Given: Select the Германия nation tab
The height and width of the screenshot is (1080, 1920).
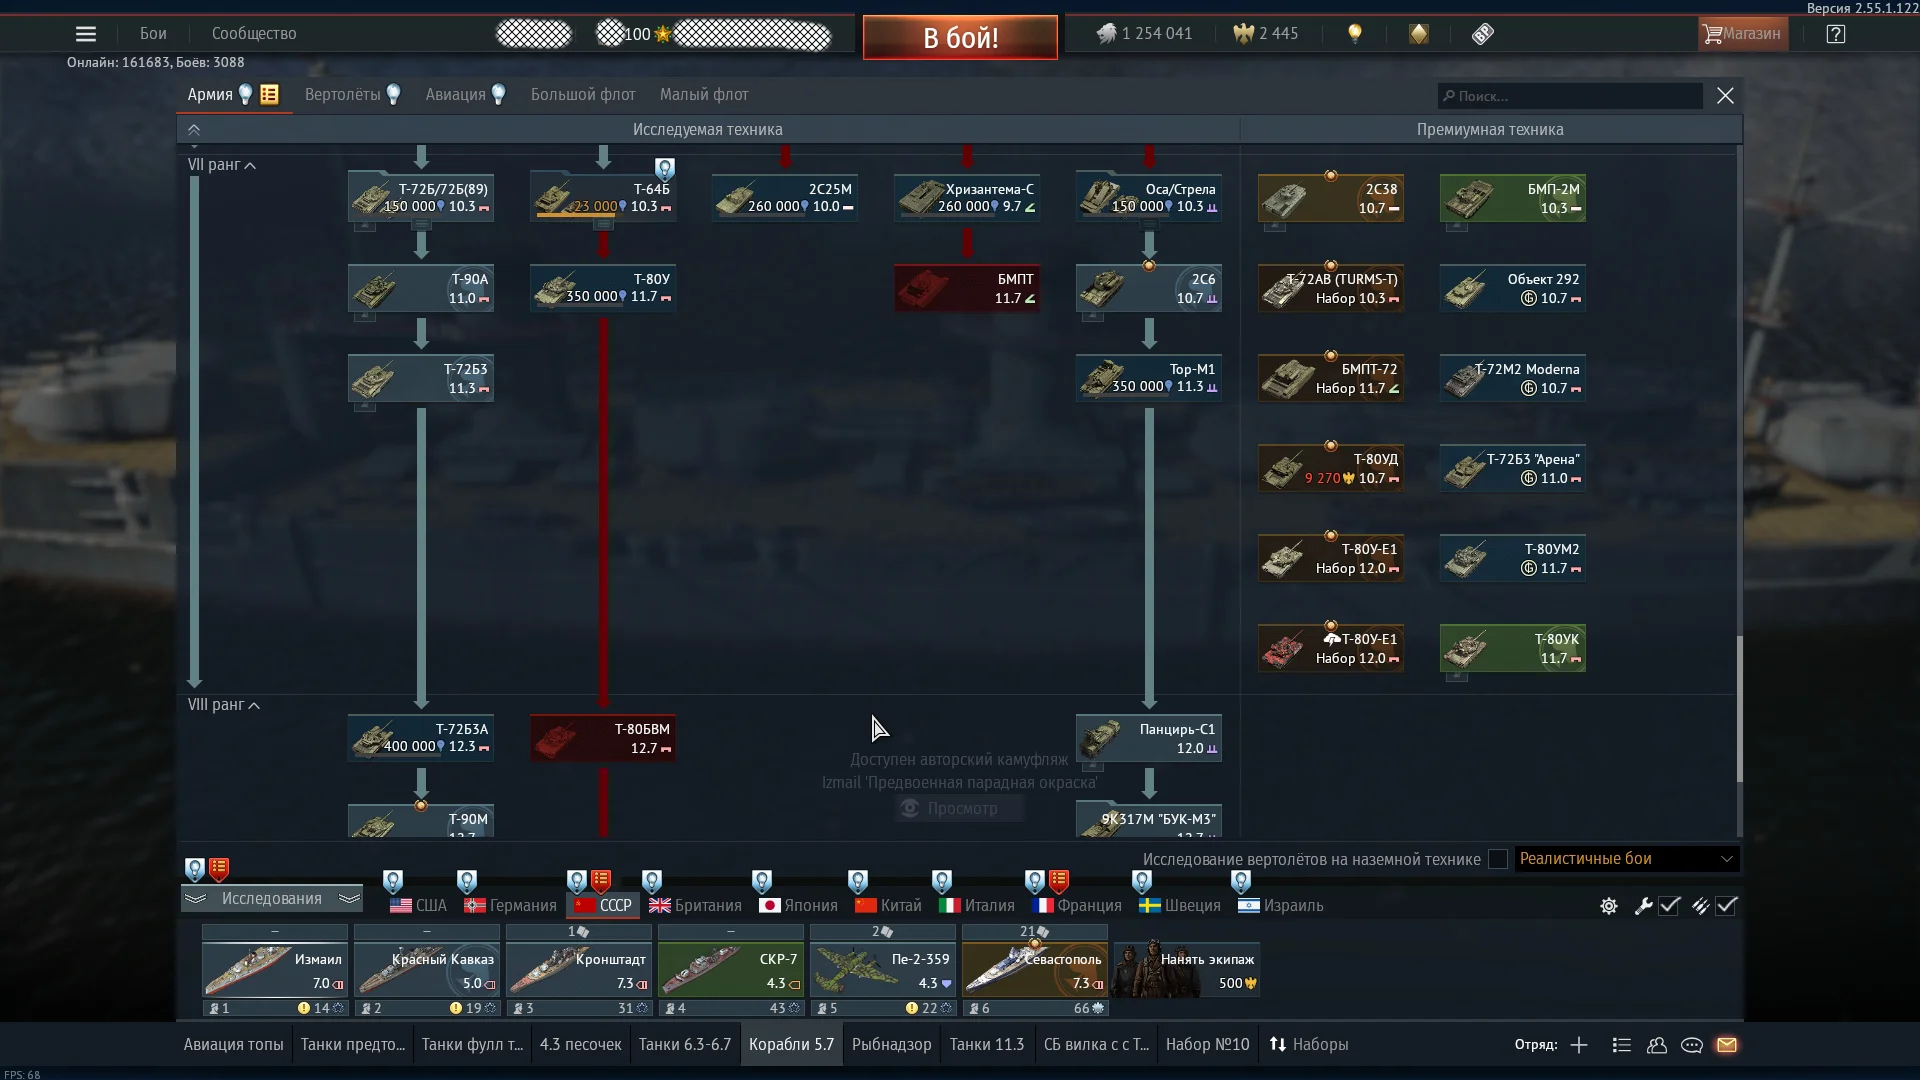Looking at the screenshot, I should [x=510, y=906].
